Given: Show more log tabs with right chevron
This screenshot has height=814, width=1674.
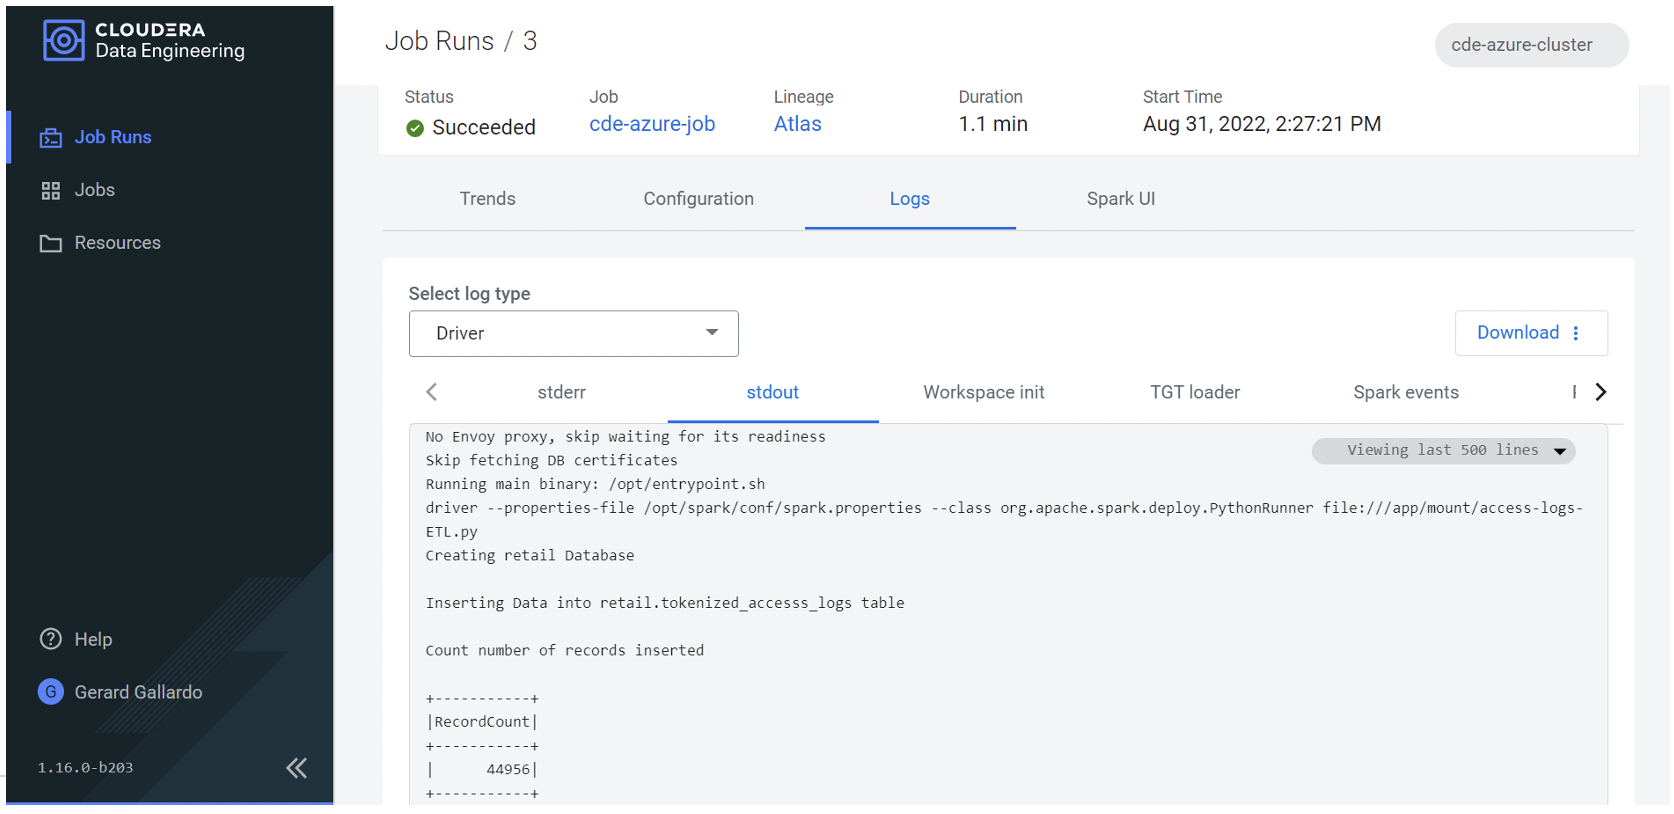Looking at the screenshot, I should (1601, 392).
